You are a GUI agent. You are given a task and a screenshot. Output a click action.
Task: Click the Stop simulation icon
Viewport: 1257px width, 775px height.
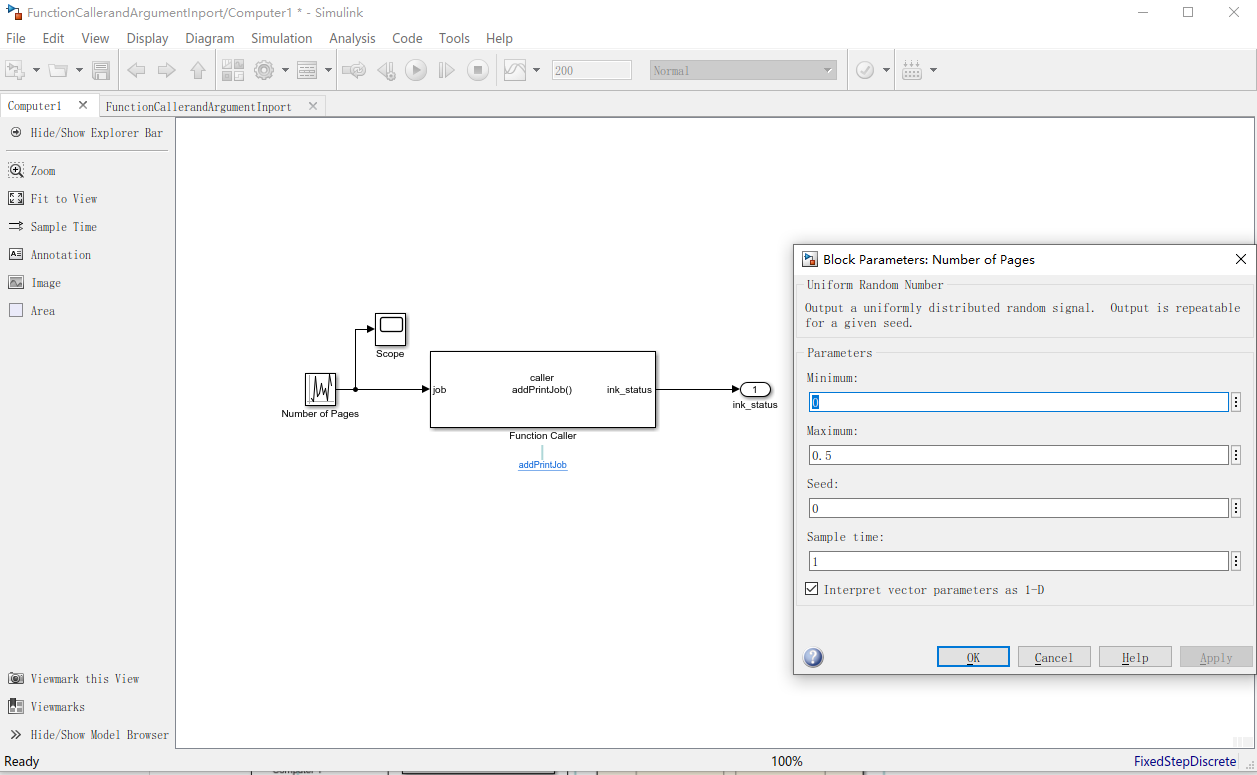[x=480, y=70]
